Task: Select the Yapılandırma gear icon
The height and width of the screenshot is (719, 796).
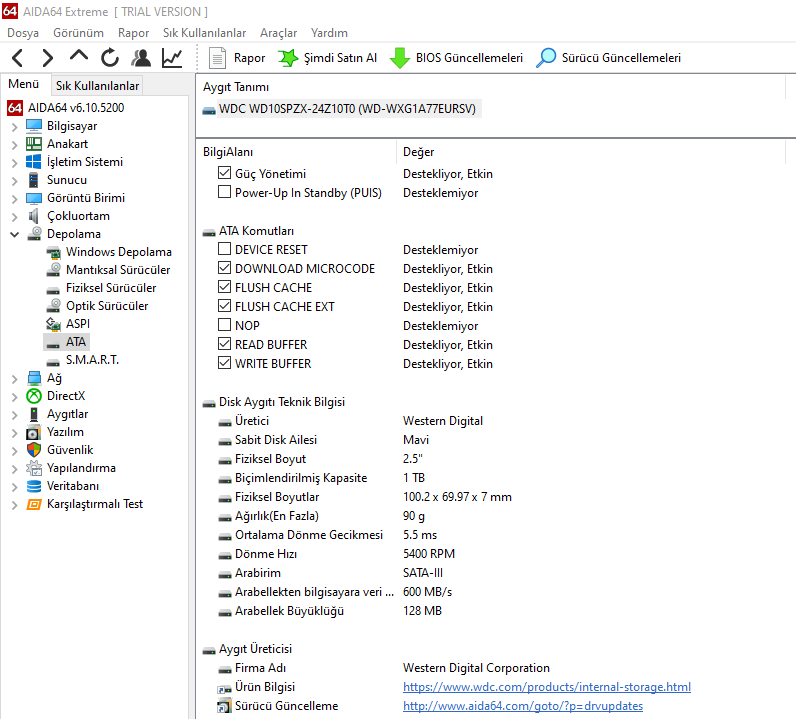Action: [34, 468]
